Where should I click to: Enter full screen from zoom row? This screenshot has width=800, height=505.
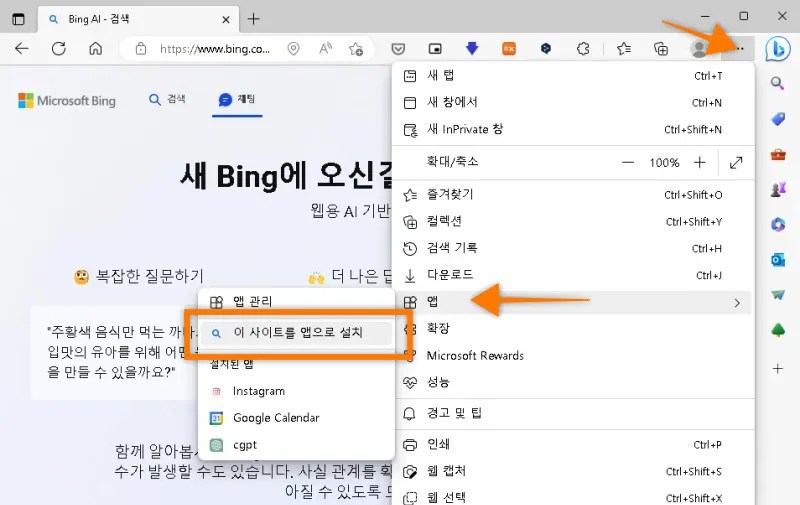coord(736,163)
